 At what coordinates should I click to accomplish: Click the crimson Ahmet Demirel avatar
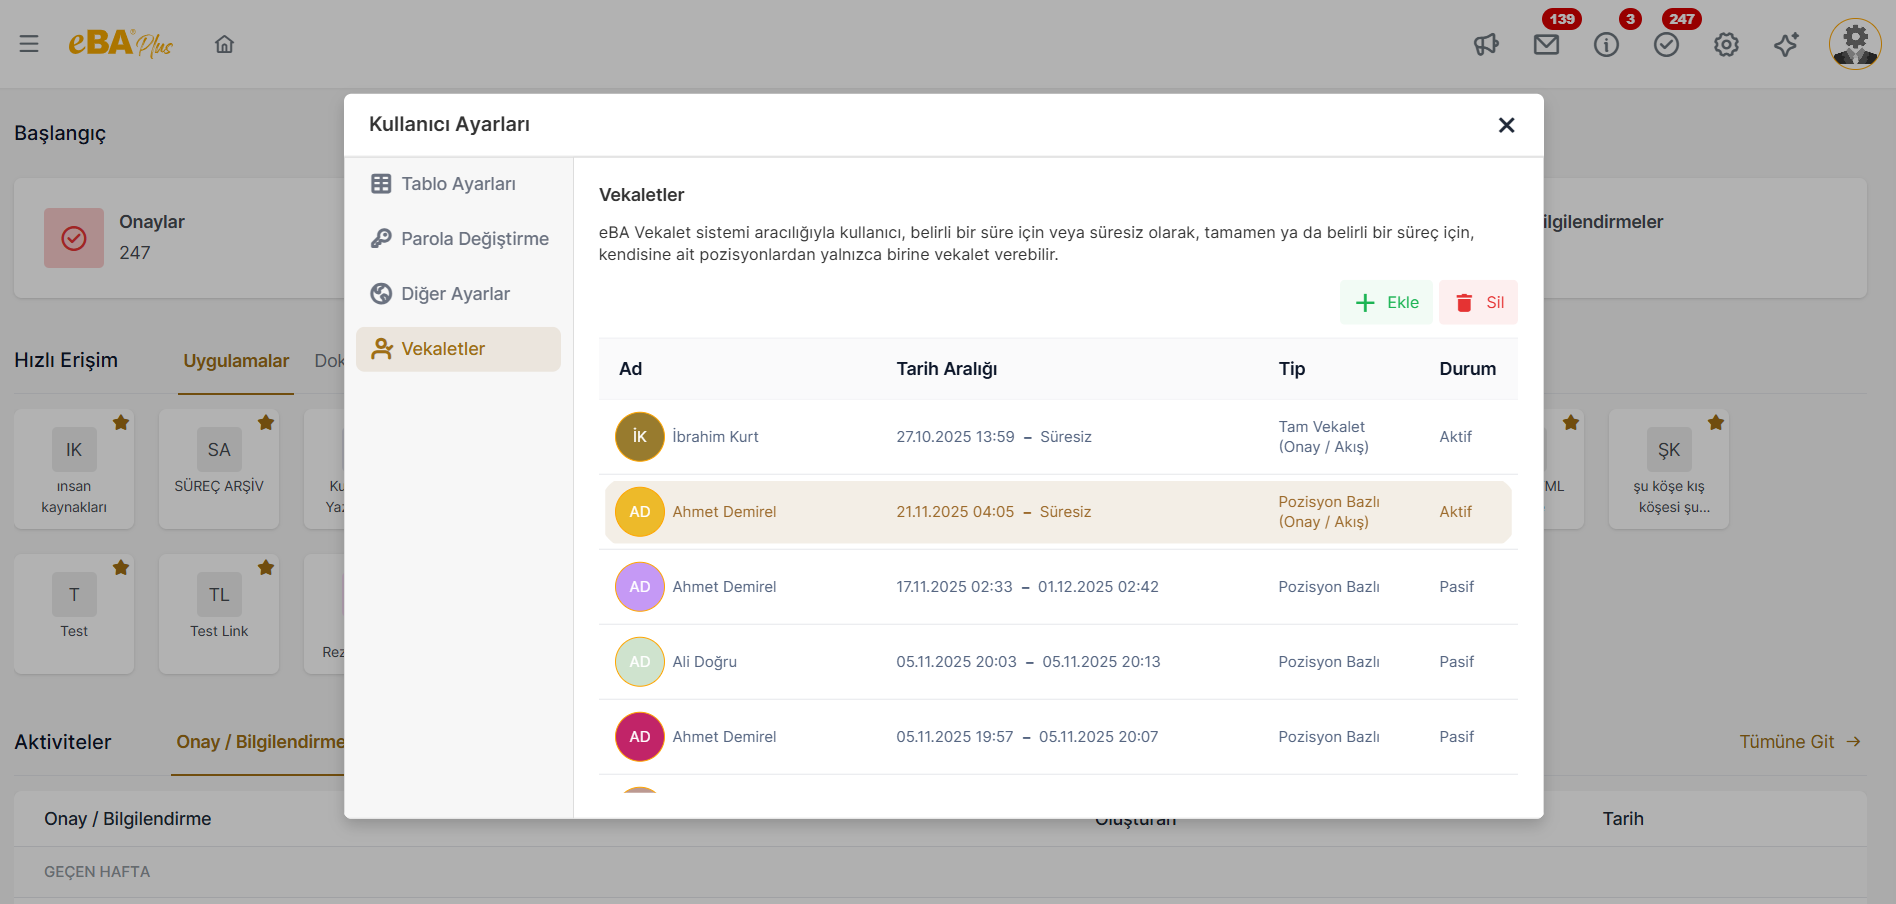640,737
